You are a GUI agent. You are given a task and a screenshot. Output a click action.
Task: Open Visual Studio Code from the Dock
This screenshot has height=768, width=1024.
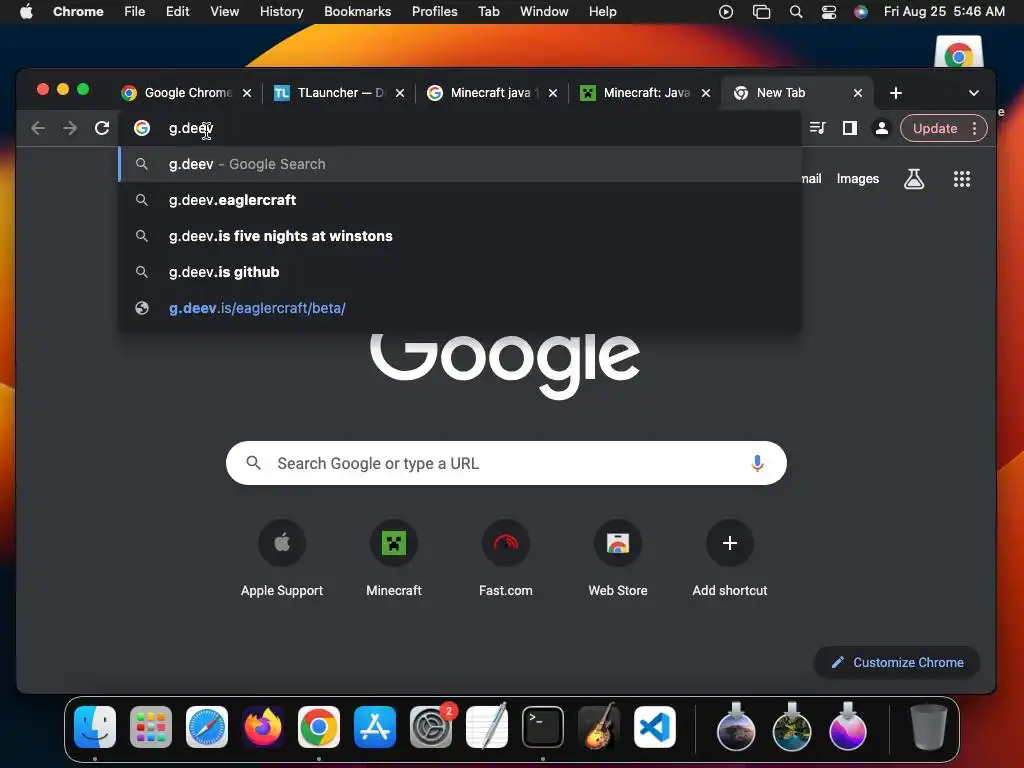654,727
